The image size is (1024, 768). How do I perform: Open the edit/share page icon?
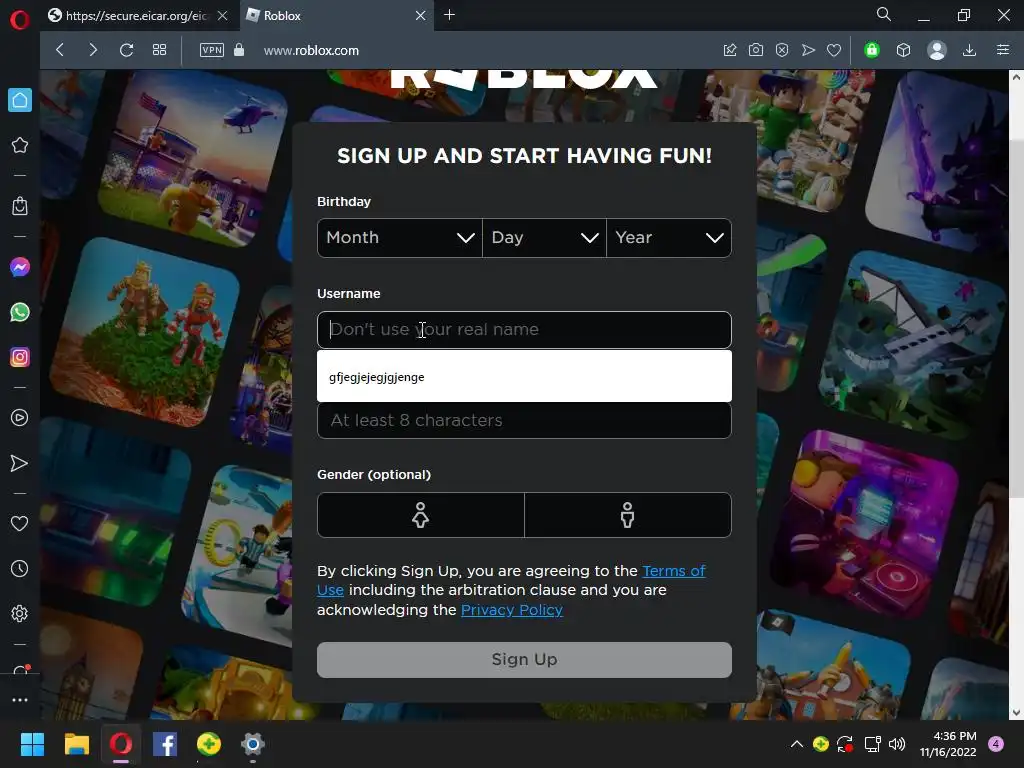730,50
